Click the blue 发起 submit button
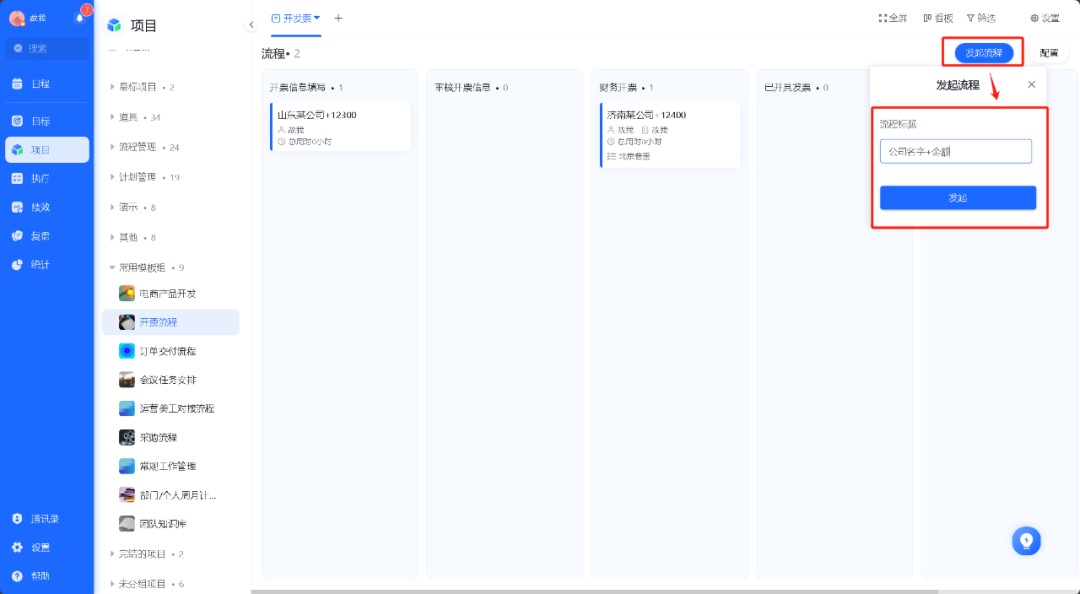Viewport: 1080px width, 594px height. click(957, 198)
